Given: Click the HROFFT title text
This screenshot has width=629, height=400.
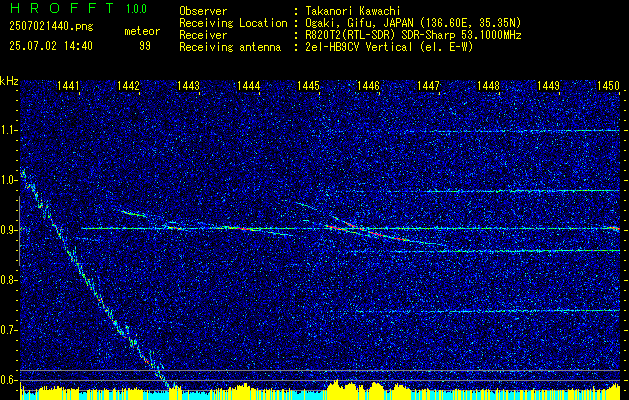Looking at the screenshot, I should click(x=62, y=8).
